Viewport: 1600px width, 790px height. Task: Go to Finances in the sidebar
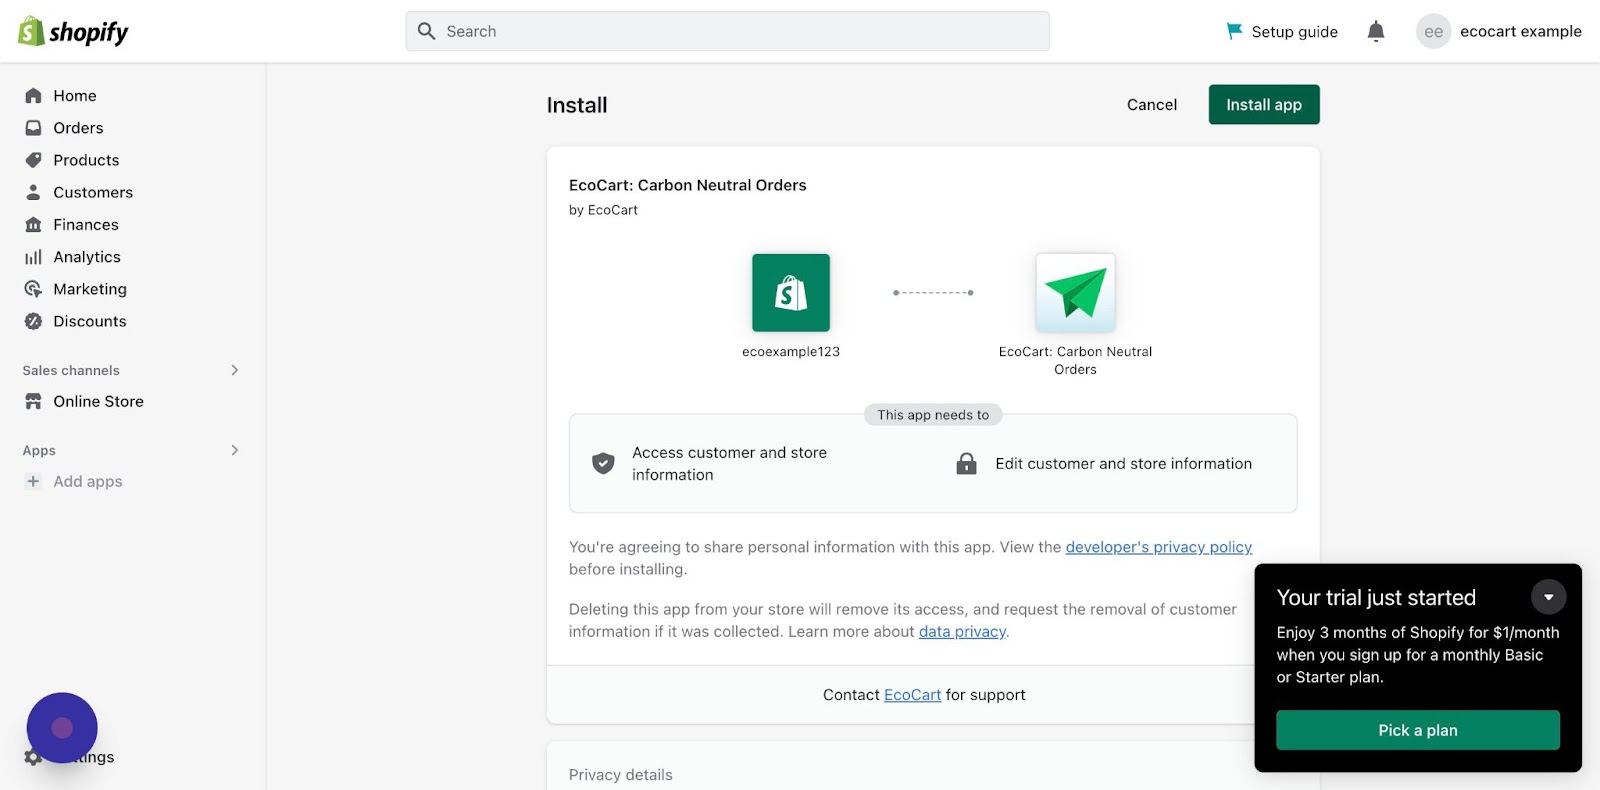coord(85,225)
